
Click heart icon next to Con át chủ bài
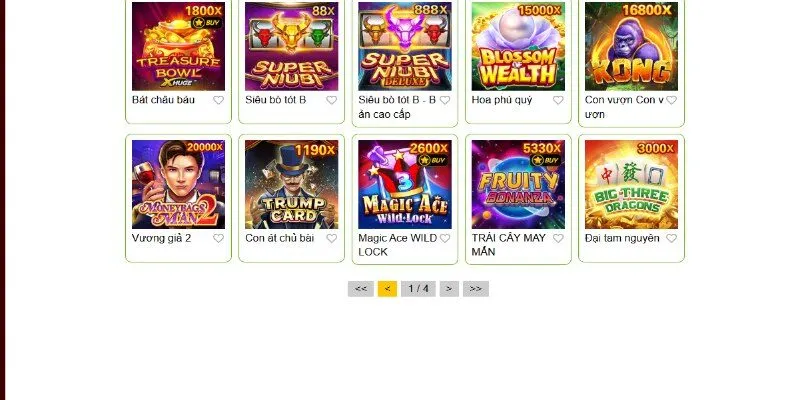click(x=332, y=238)
